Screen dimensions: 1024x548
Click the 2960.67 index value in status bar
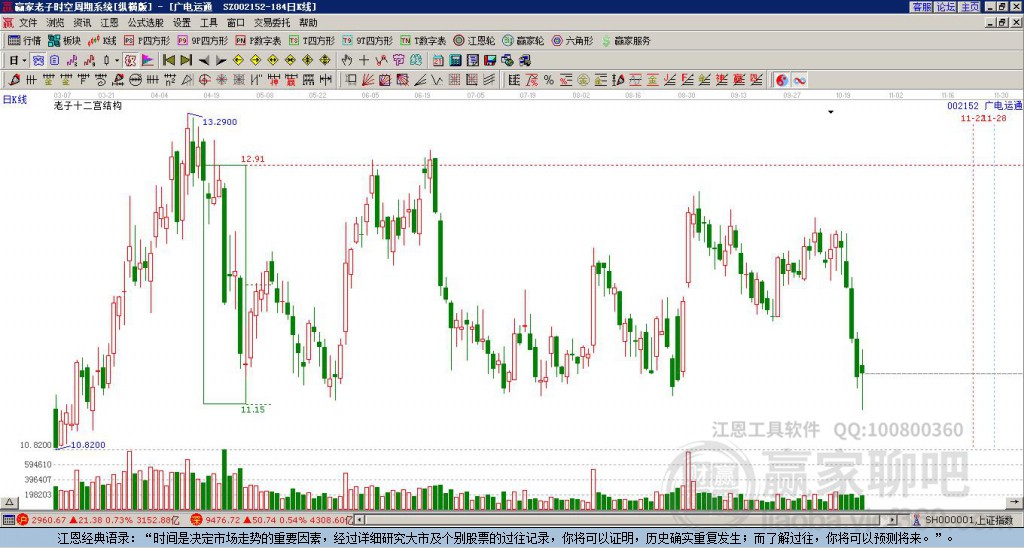tap(48, 520)
